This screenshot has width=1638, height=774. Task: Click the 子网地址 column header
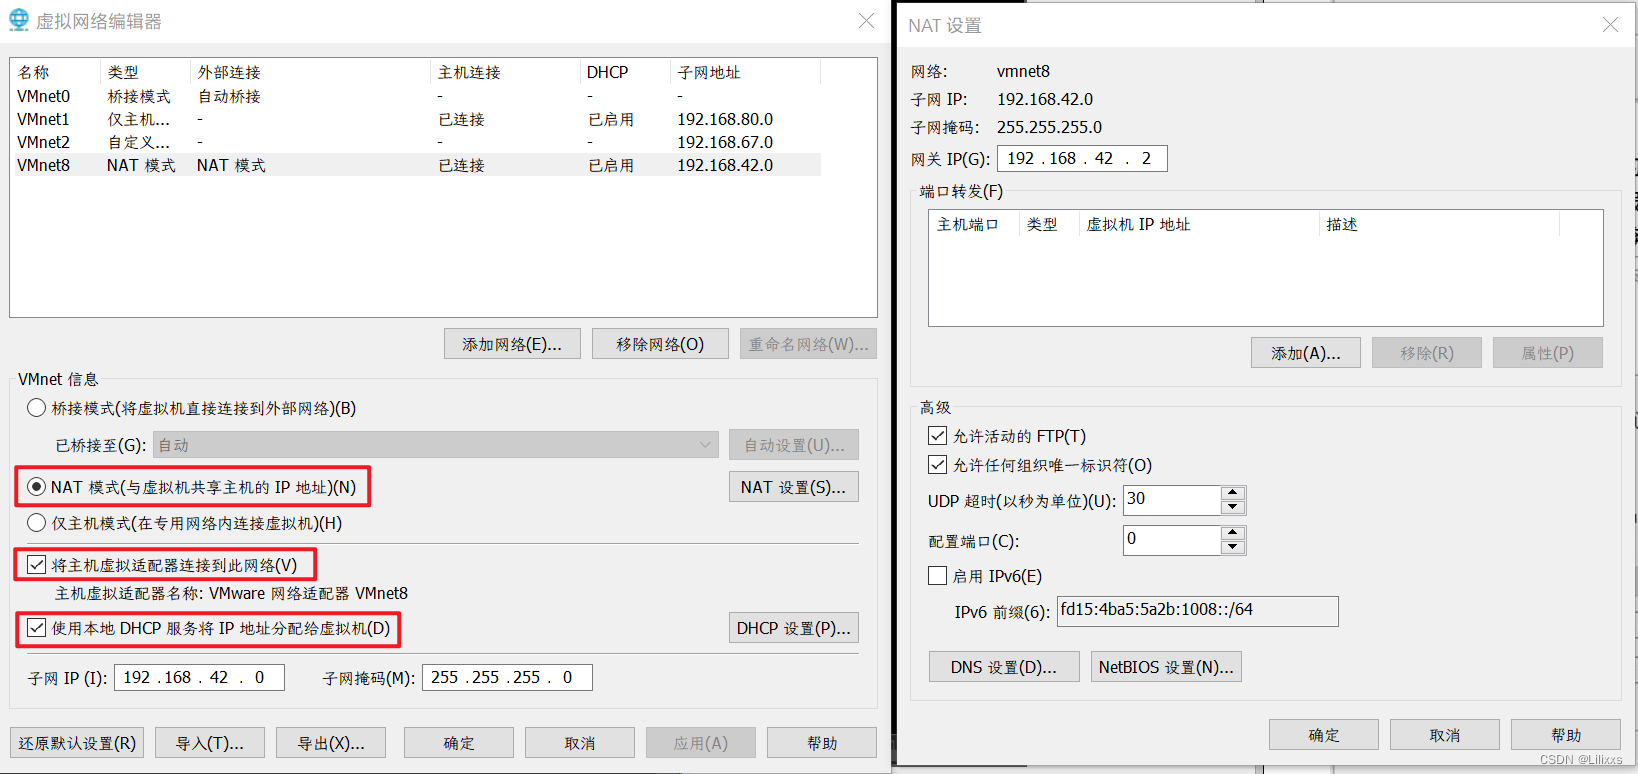(745, 72)
